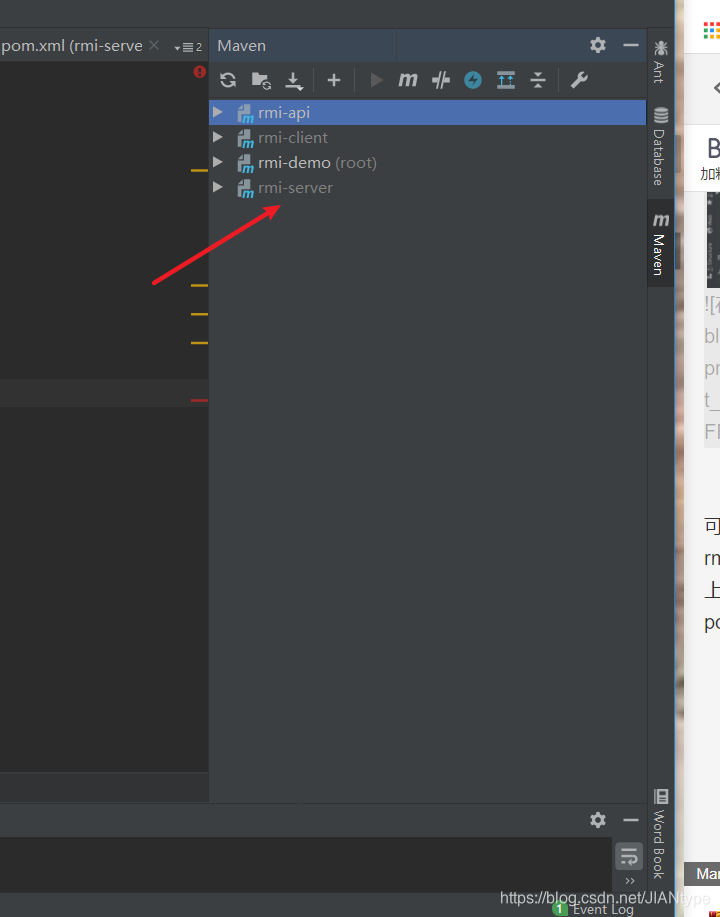The height and width of the screenshot is (917, 720).
Task: Hide the Maven tool window
Action: tap(631, 45)
